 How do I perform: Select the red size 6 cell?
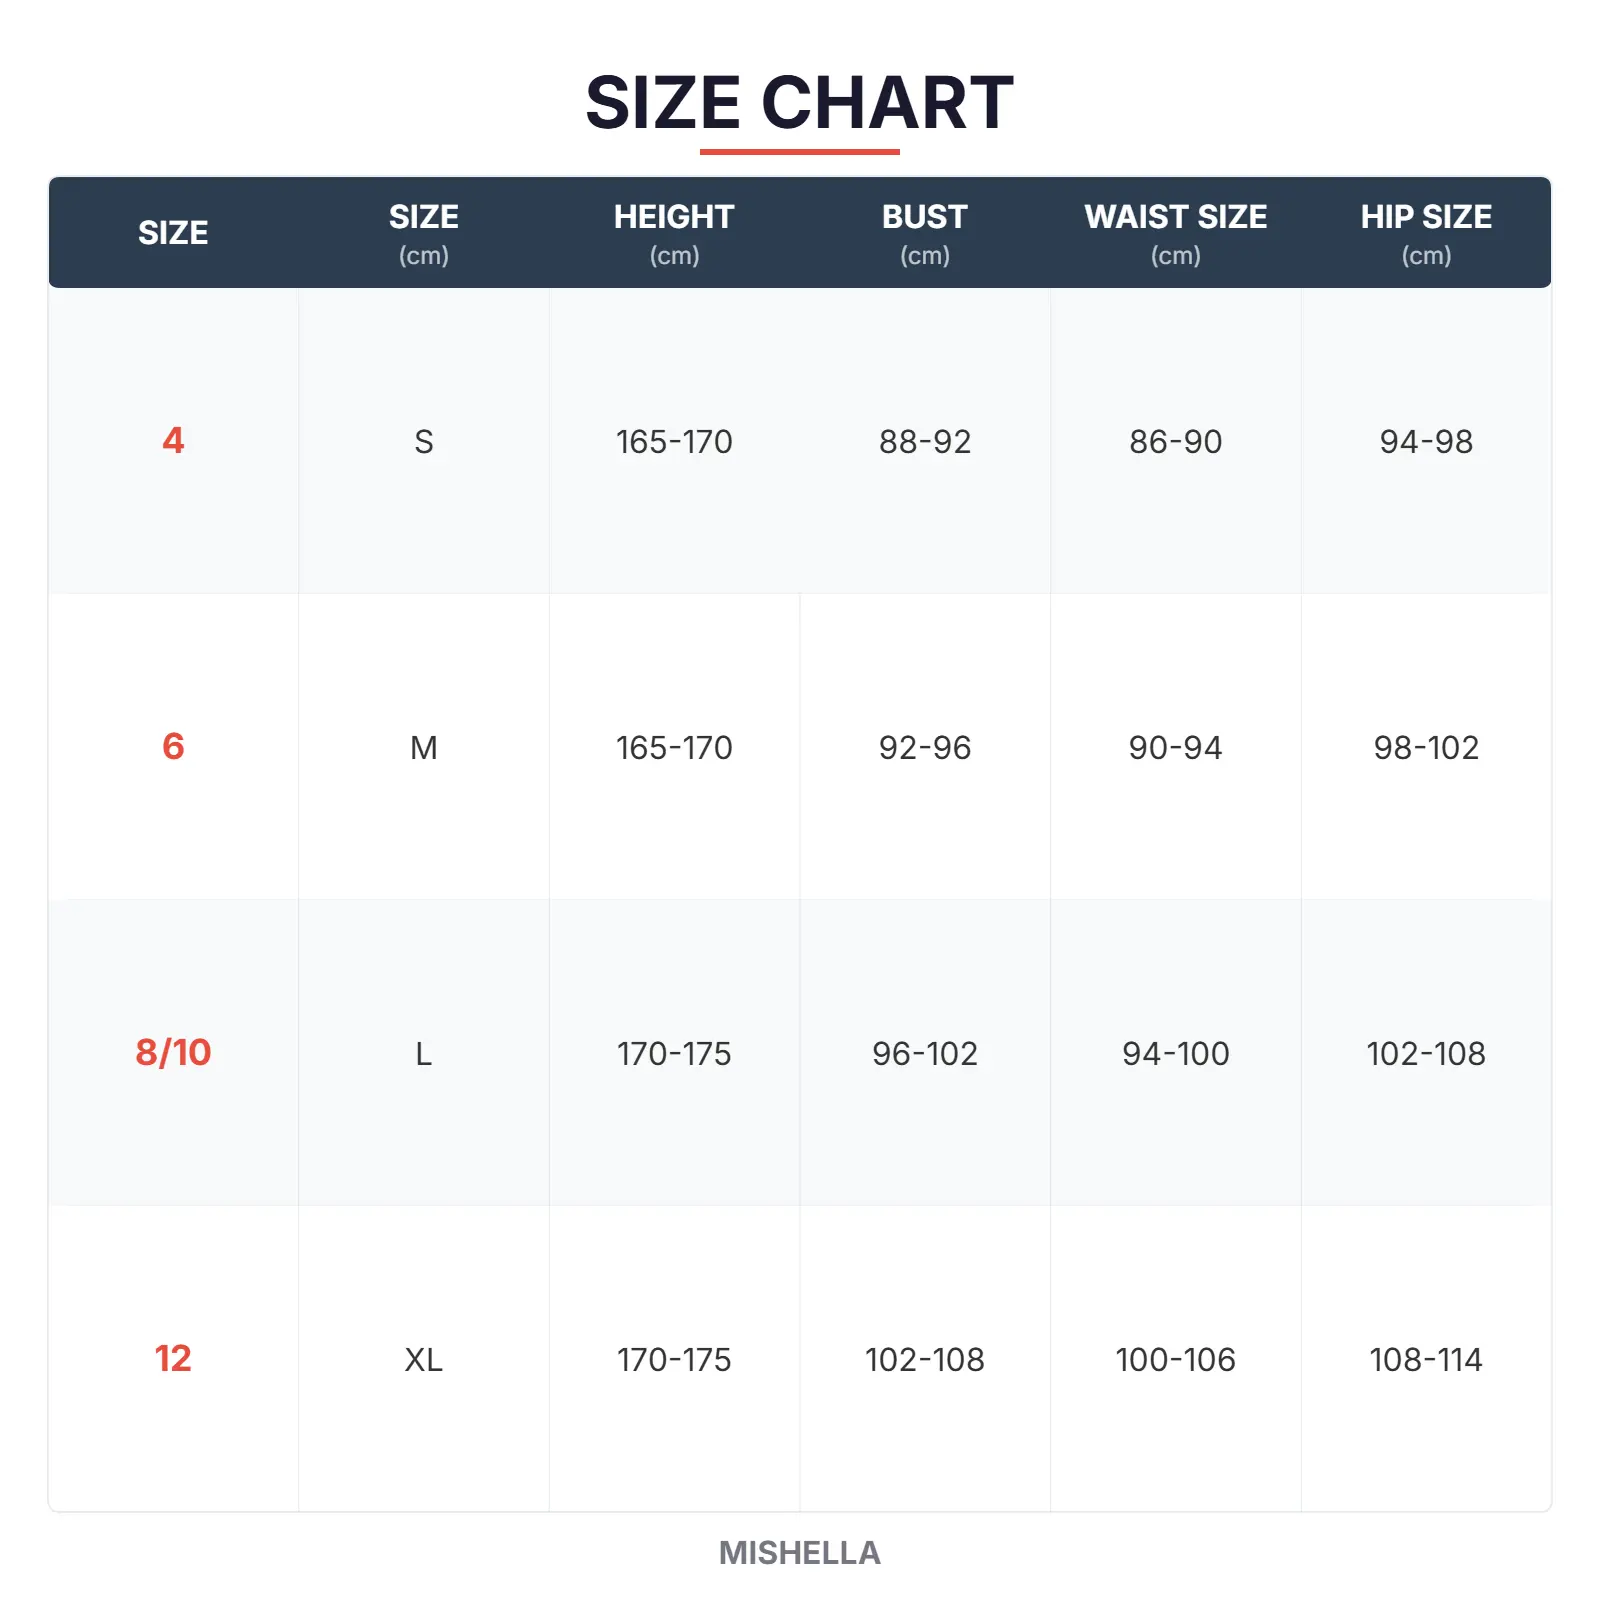tap(173, 747)
